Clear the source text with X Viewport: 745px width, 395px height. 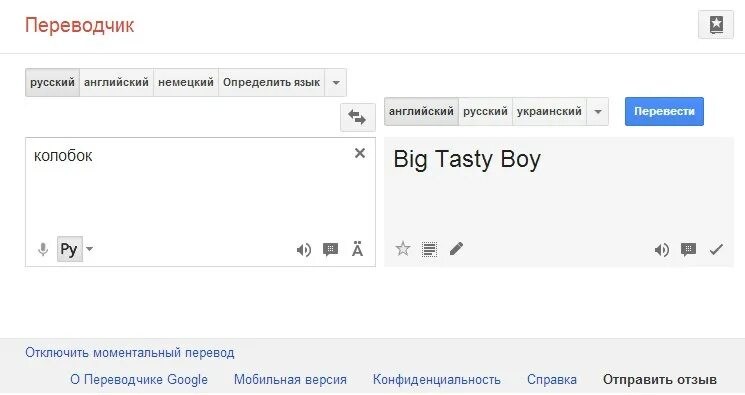pos(360,153)
